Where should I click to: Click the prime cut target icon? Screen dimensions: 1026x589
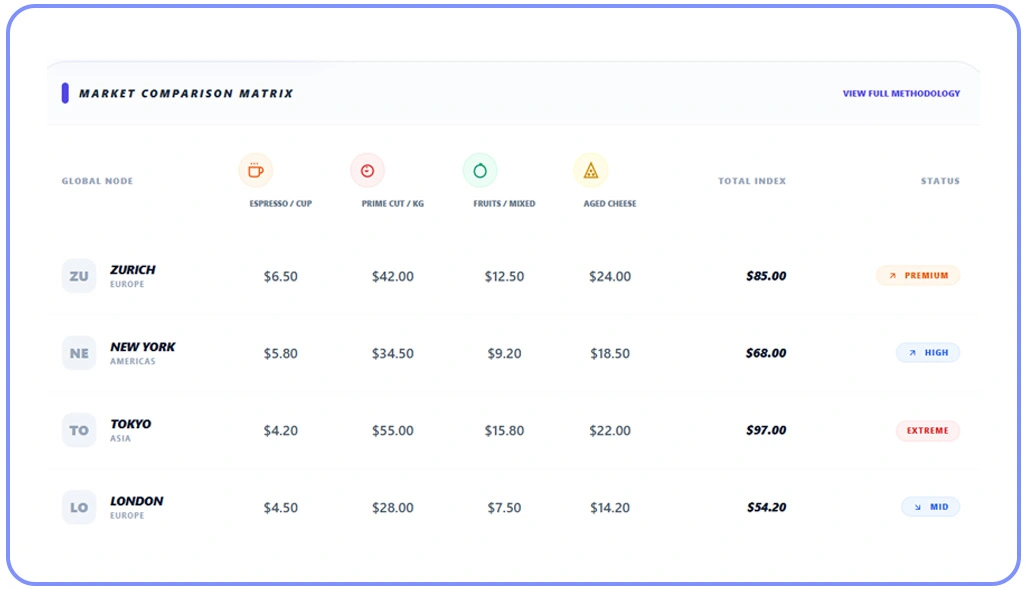368,170
